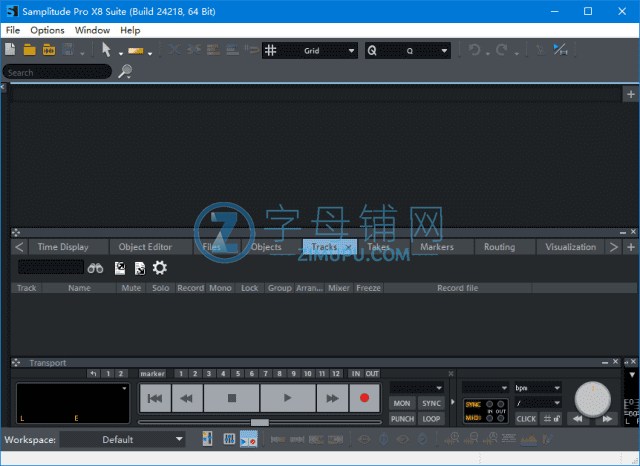Click the load audio file folder icon
The height and width of the screenshot is (466, 640).
[x=49, y=50]
